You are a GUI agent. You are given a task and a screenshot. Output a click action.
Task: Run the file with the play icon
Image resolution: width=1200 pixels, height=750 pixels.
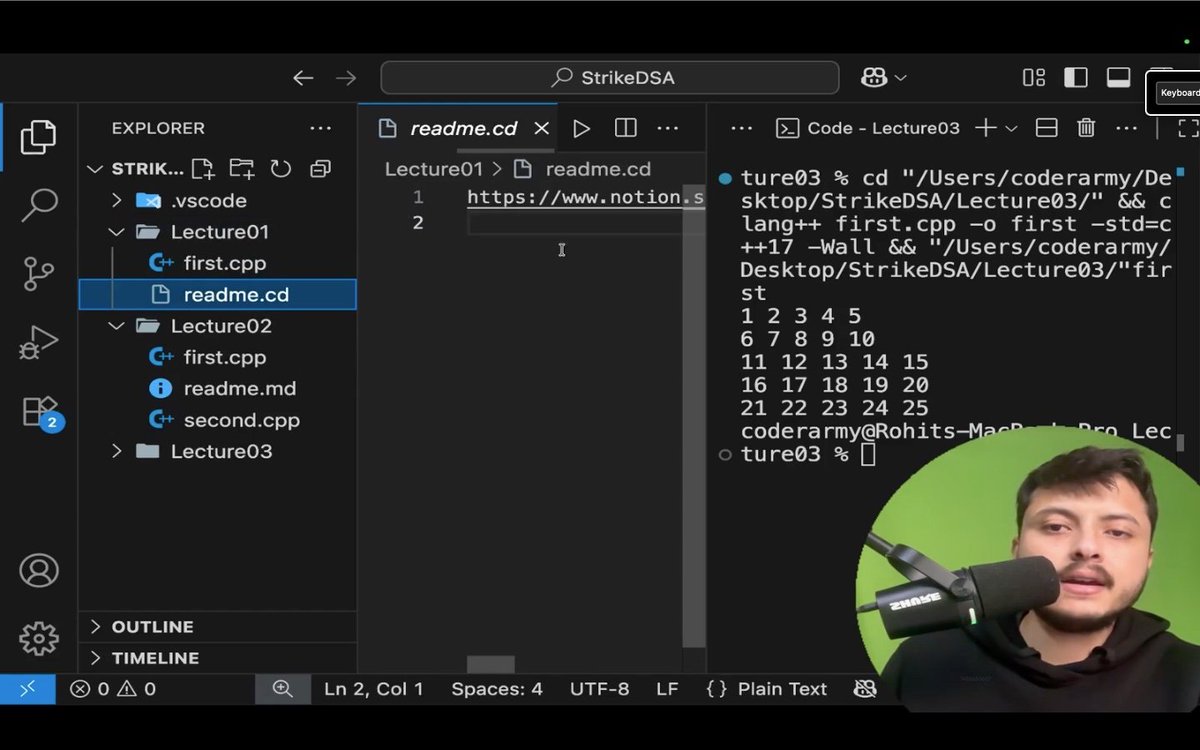[x=581, y=128]
